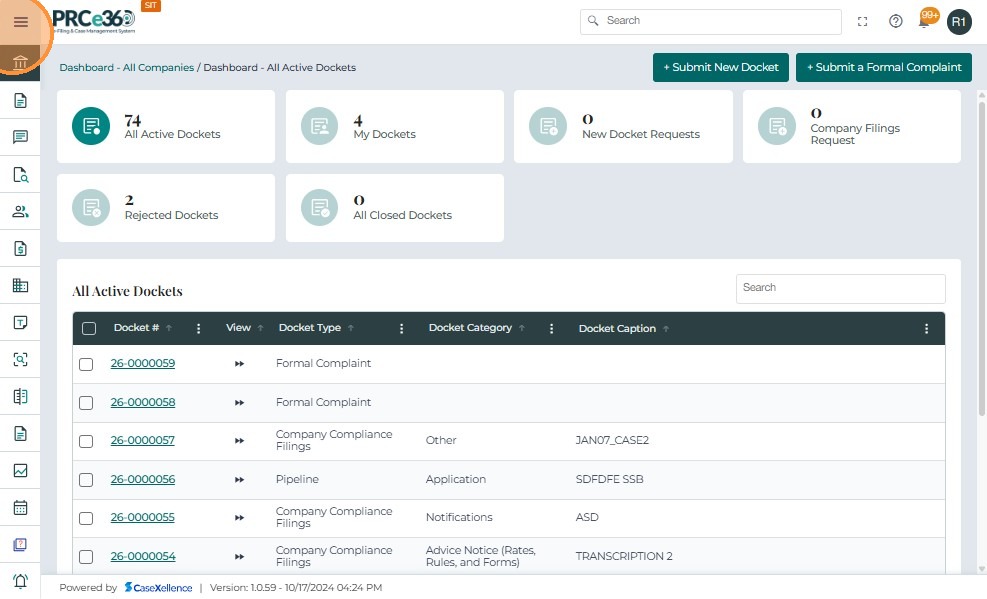Click the notifications bell with 99+ badge
Screen dimensions: 987x599
tap(925, 21)
